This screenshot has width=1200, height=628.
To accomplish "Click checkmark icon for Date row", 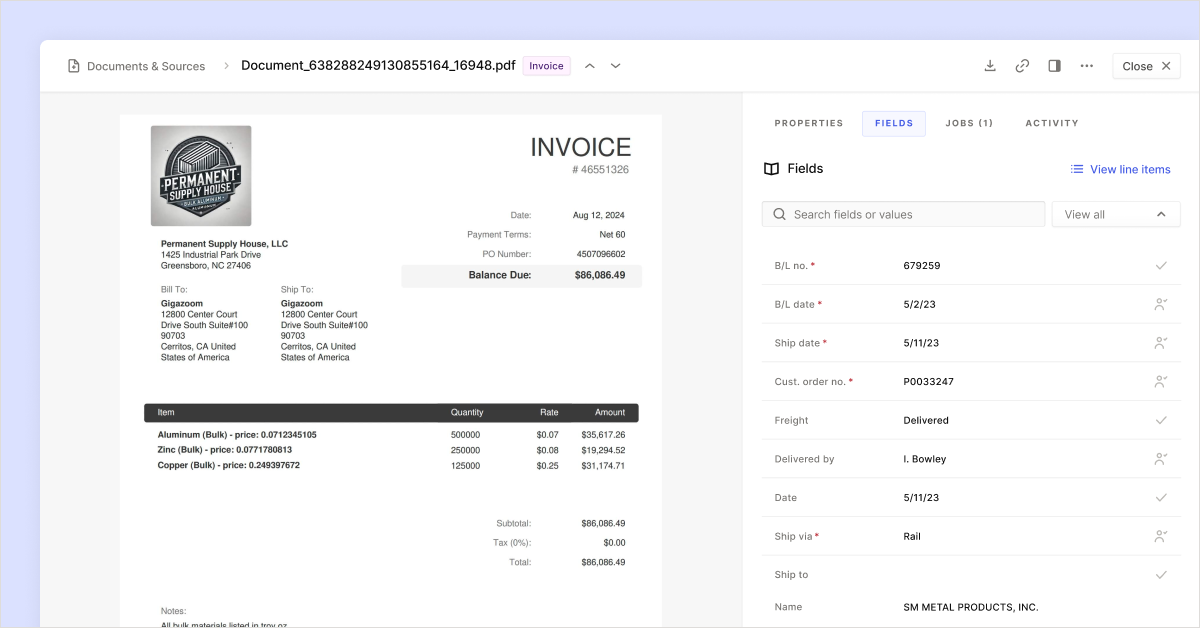I will [x=1161, y=497].
